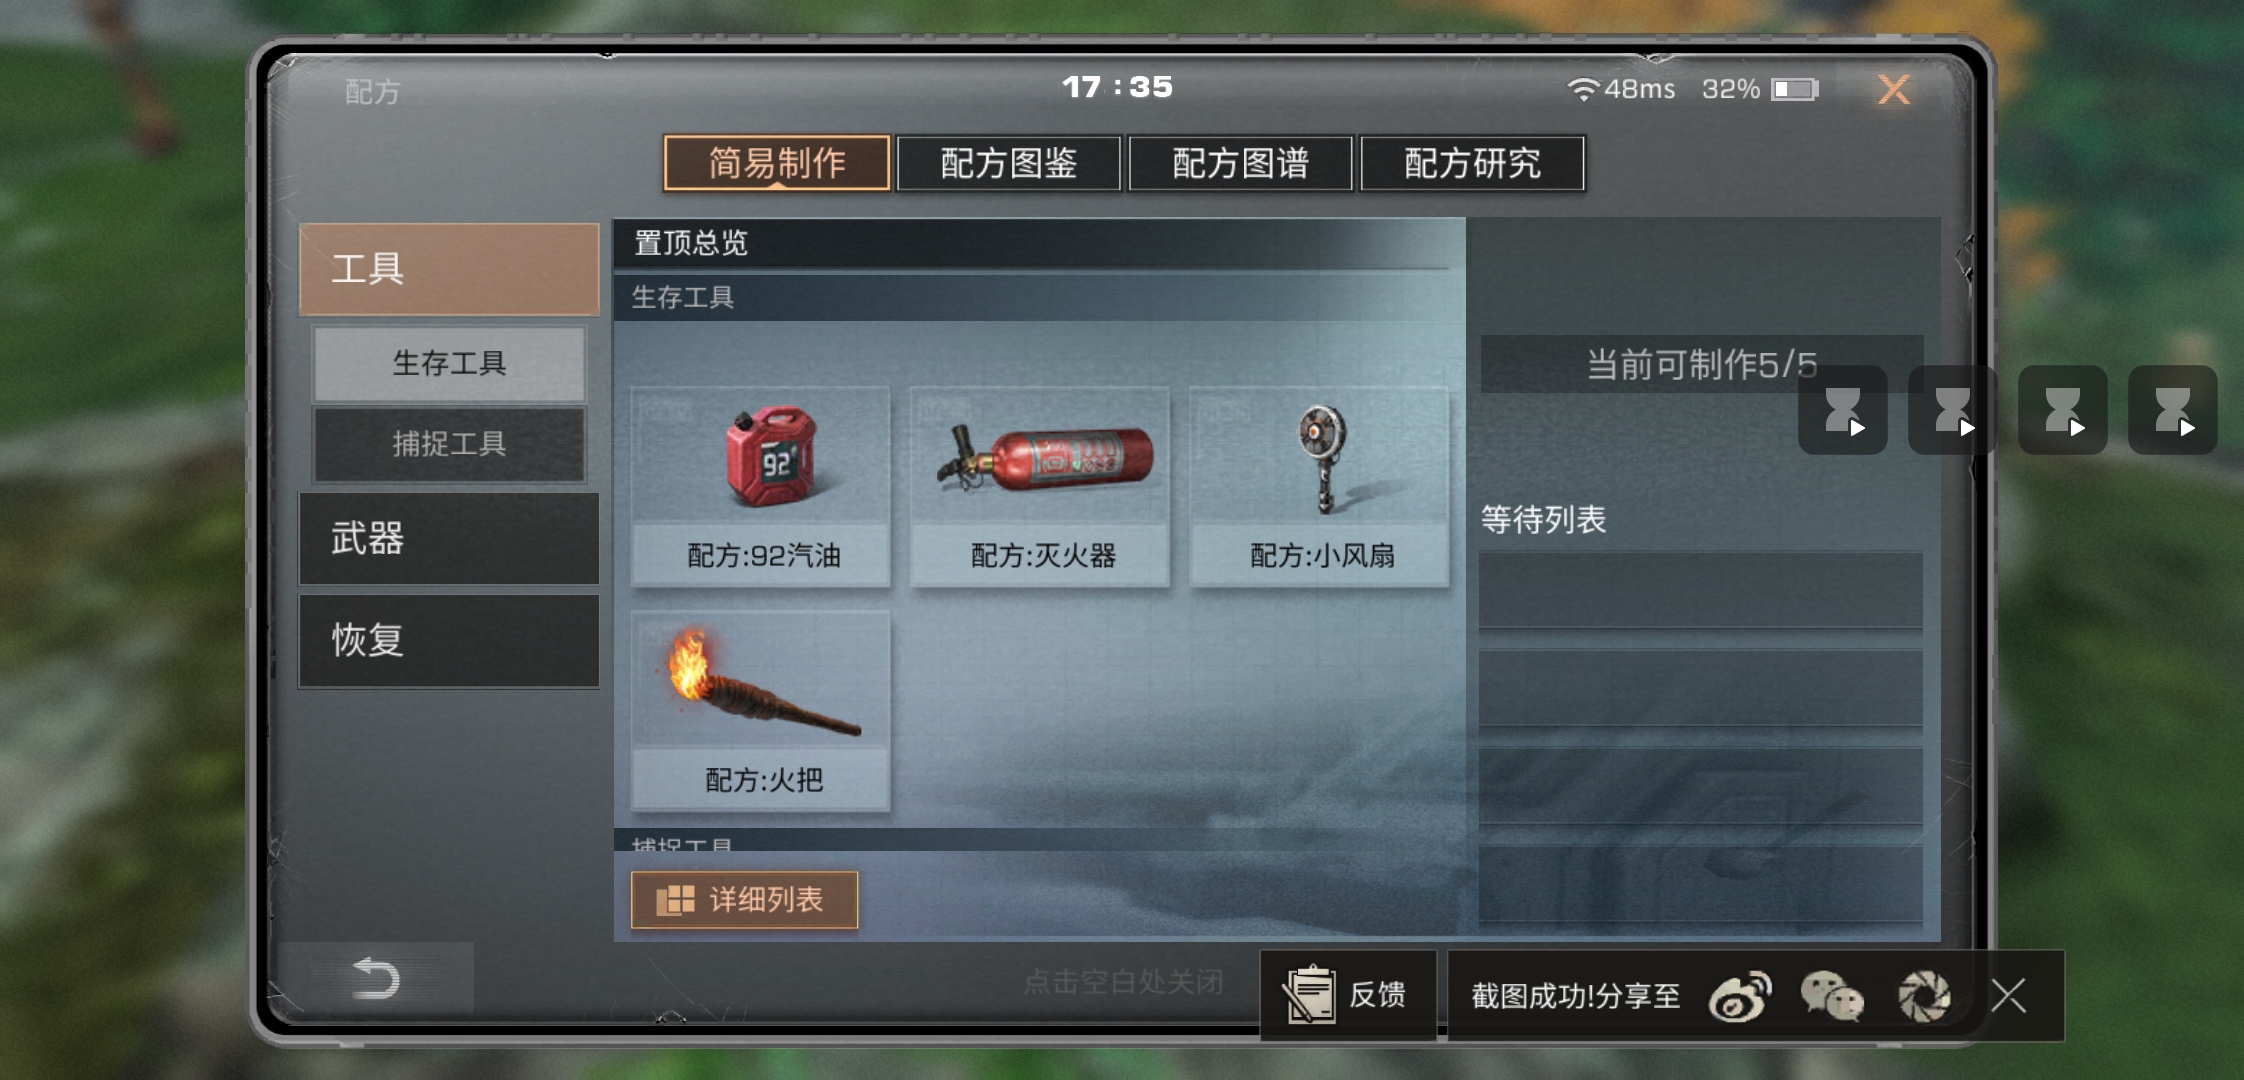Click the first hourglass queue slot
Image resolution: width=2244 pixels, height=1080 pixels.
coord(1843,410)
